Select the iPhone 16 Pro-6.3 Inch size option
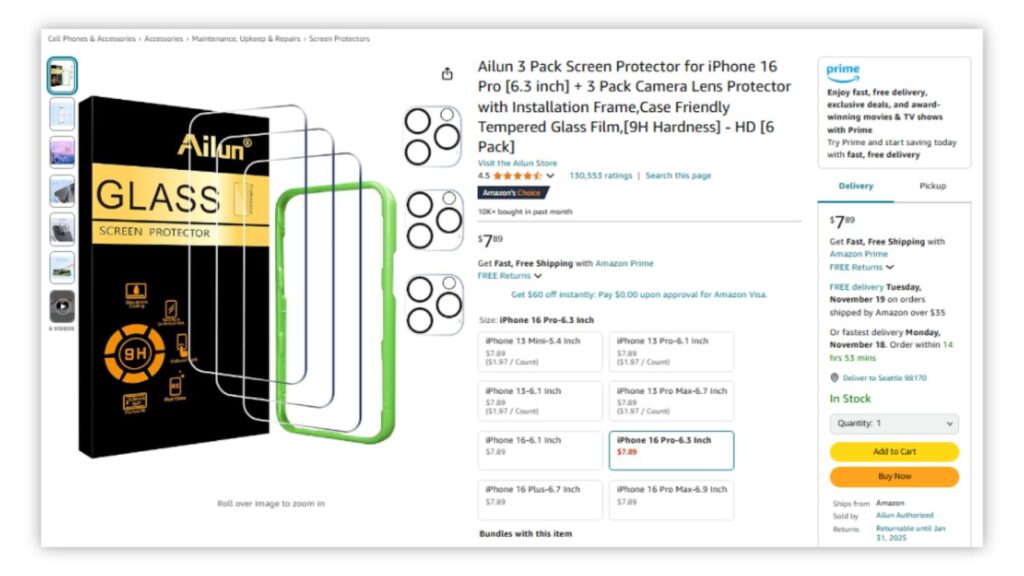 coord(671,450)
